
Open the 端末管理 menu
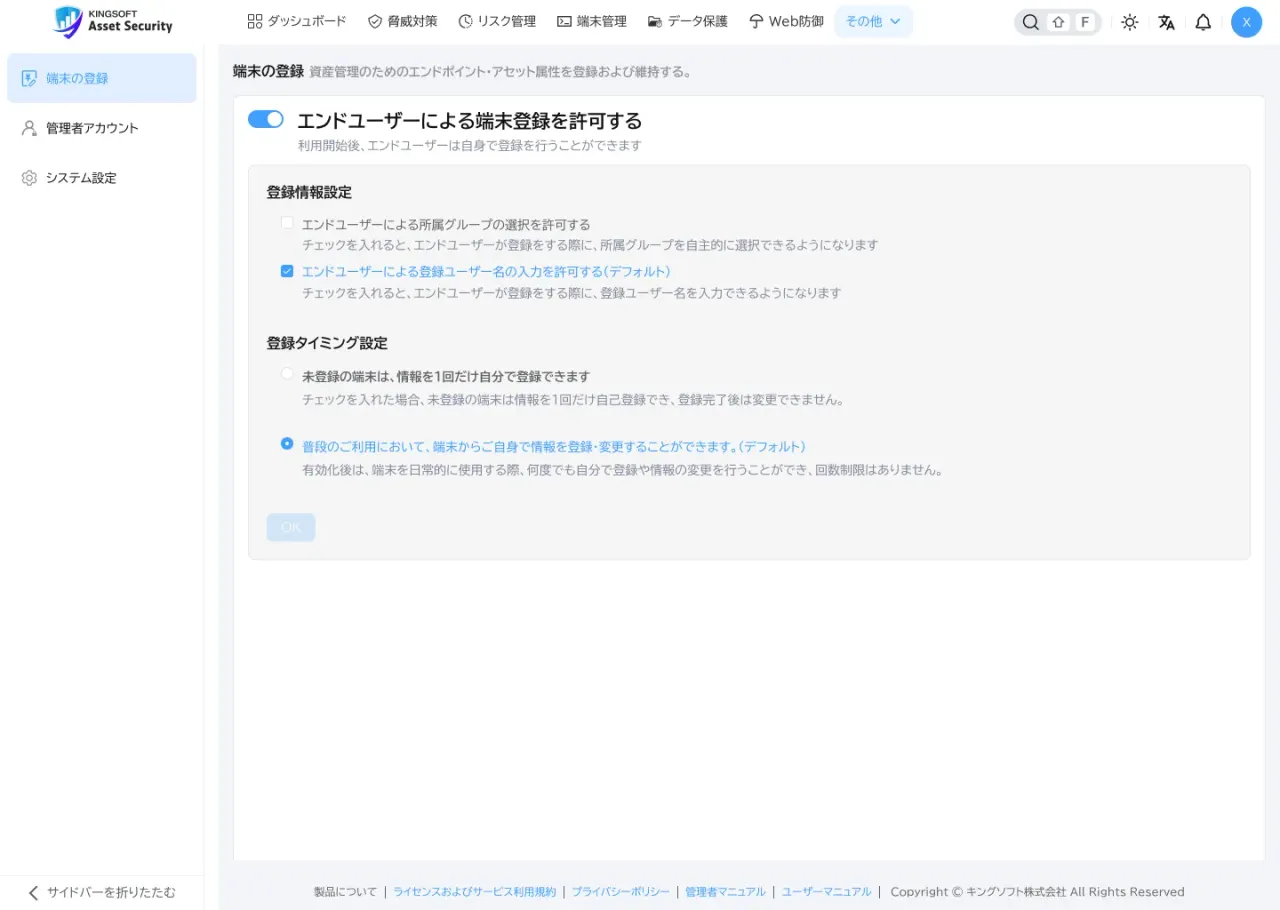point(592,21)
